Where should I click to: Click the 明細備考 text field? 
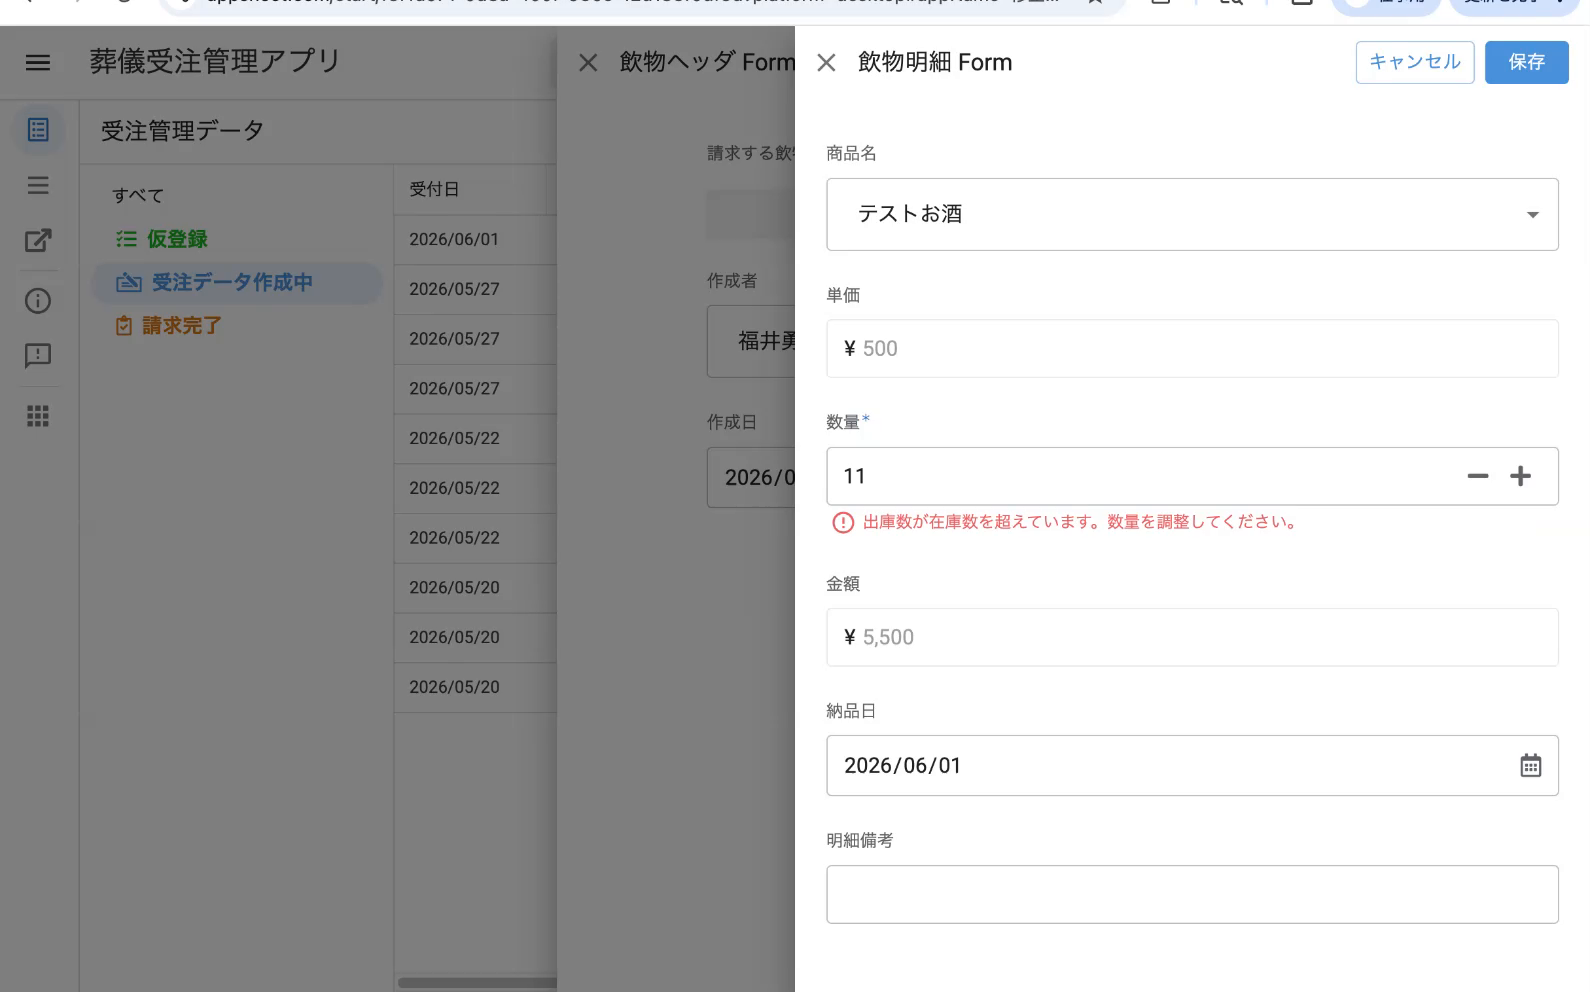pyautogui.click(x=1192, y=894)
